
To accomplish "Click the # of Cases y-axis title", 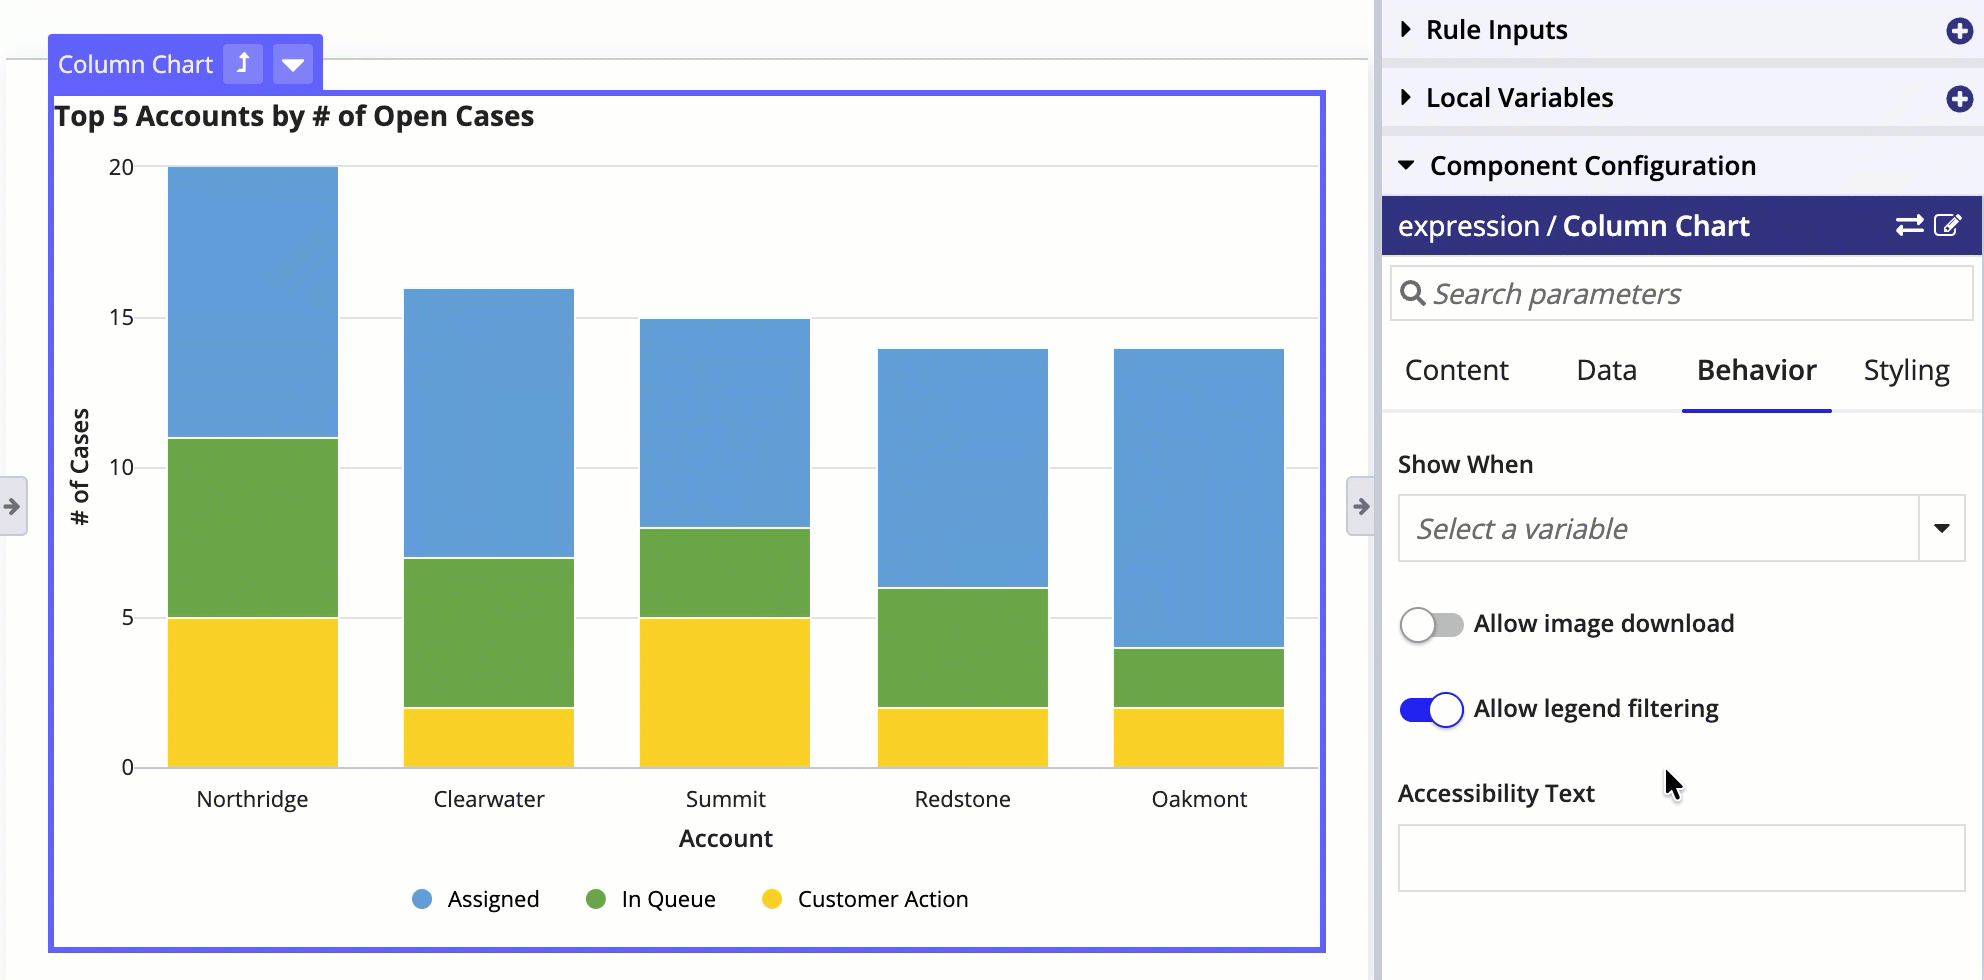I will 80,466.
